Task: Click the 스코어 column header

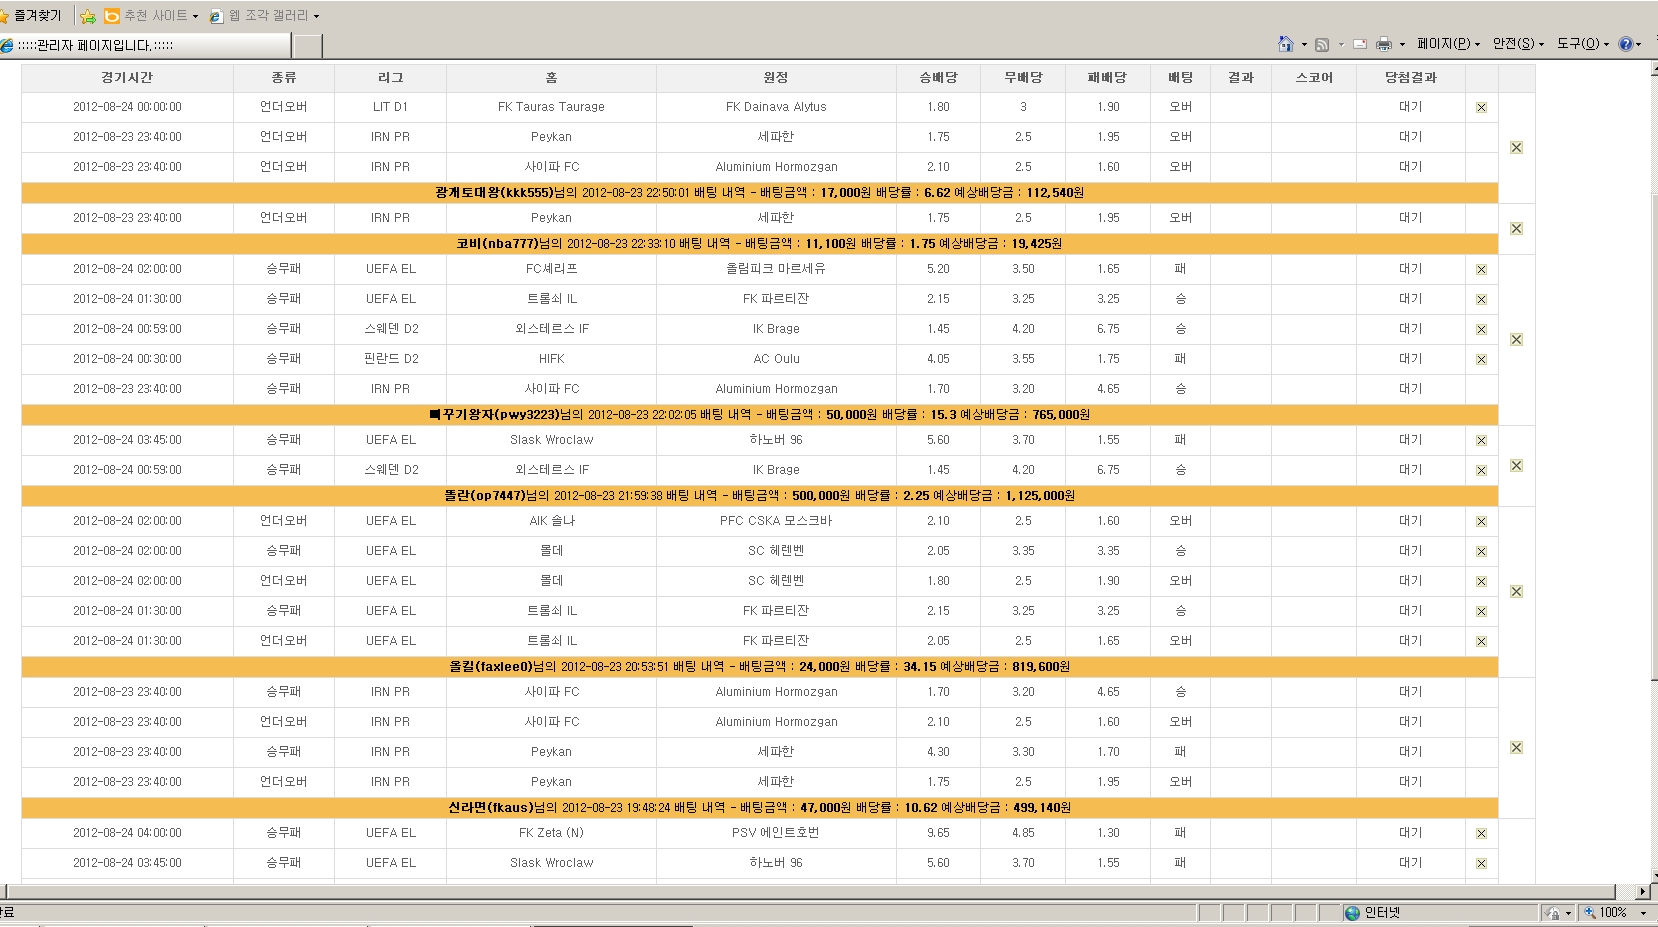Action: click(x=1314, y=78)
